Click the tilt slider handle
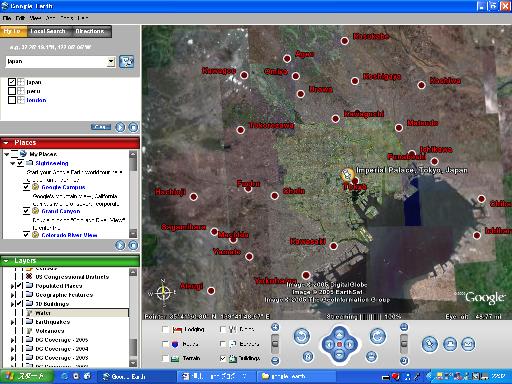 pyautogui.click(x=404, y=343)
